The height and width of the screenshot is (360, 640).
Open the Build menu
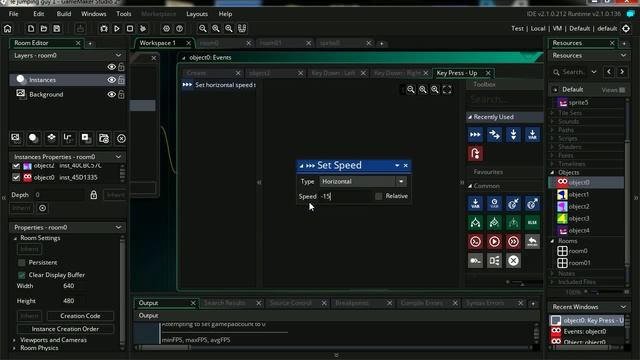pos(64,14)
